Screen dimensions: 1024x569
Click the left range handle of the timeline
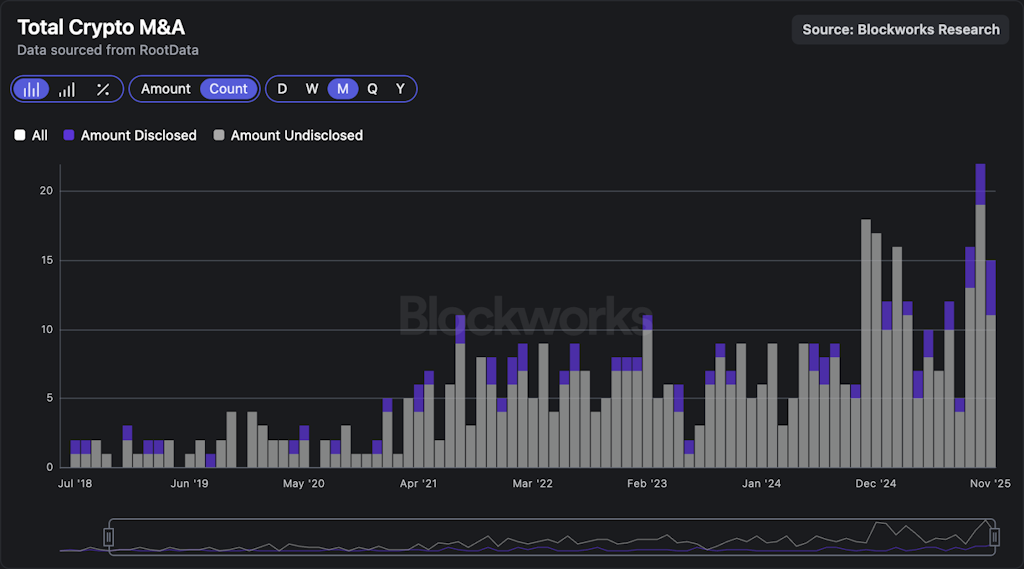110,538
